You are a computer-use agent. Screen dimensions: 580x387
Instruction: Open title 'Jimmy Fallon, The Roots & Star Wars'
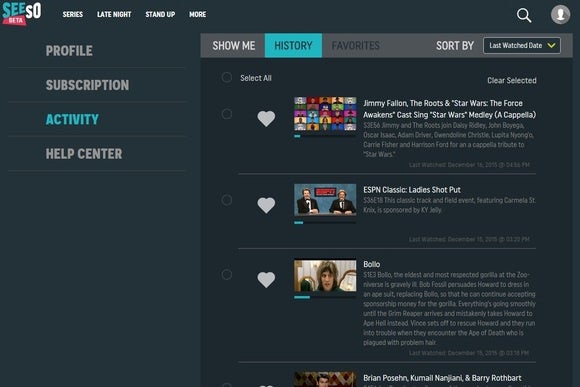(x=449, y=109)
